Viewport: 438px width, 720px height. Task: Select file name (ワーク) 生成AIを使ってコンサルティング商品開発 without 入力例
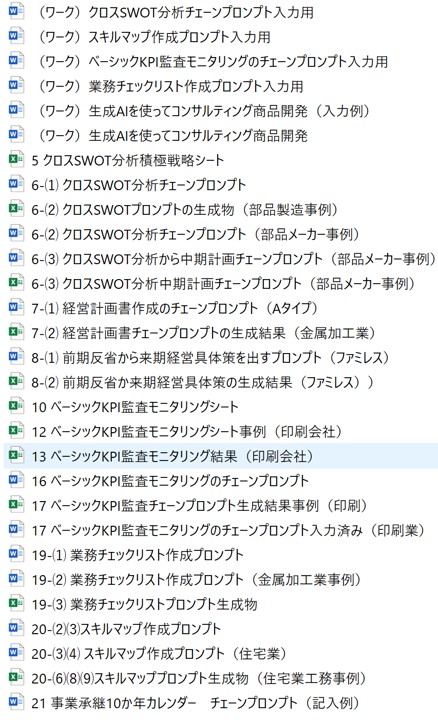point(173,135)
